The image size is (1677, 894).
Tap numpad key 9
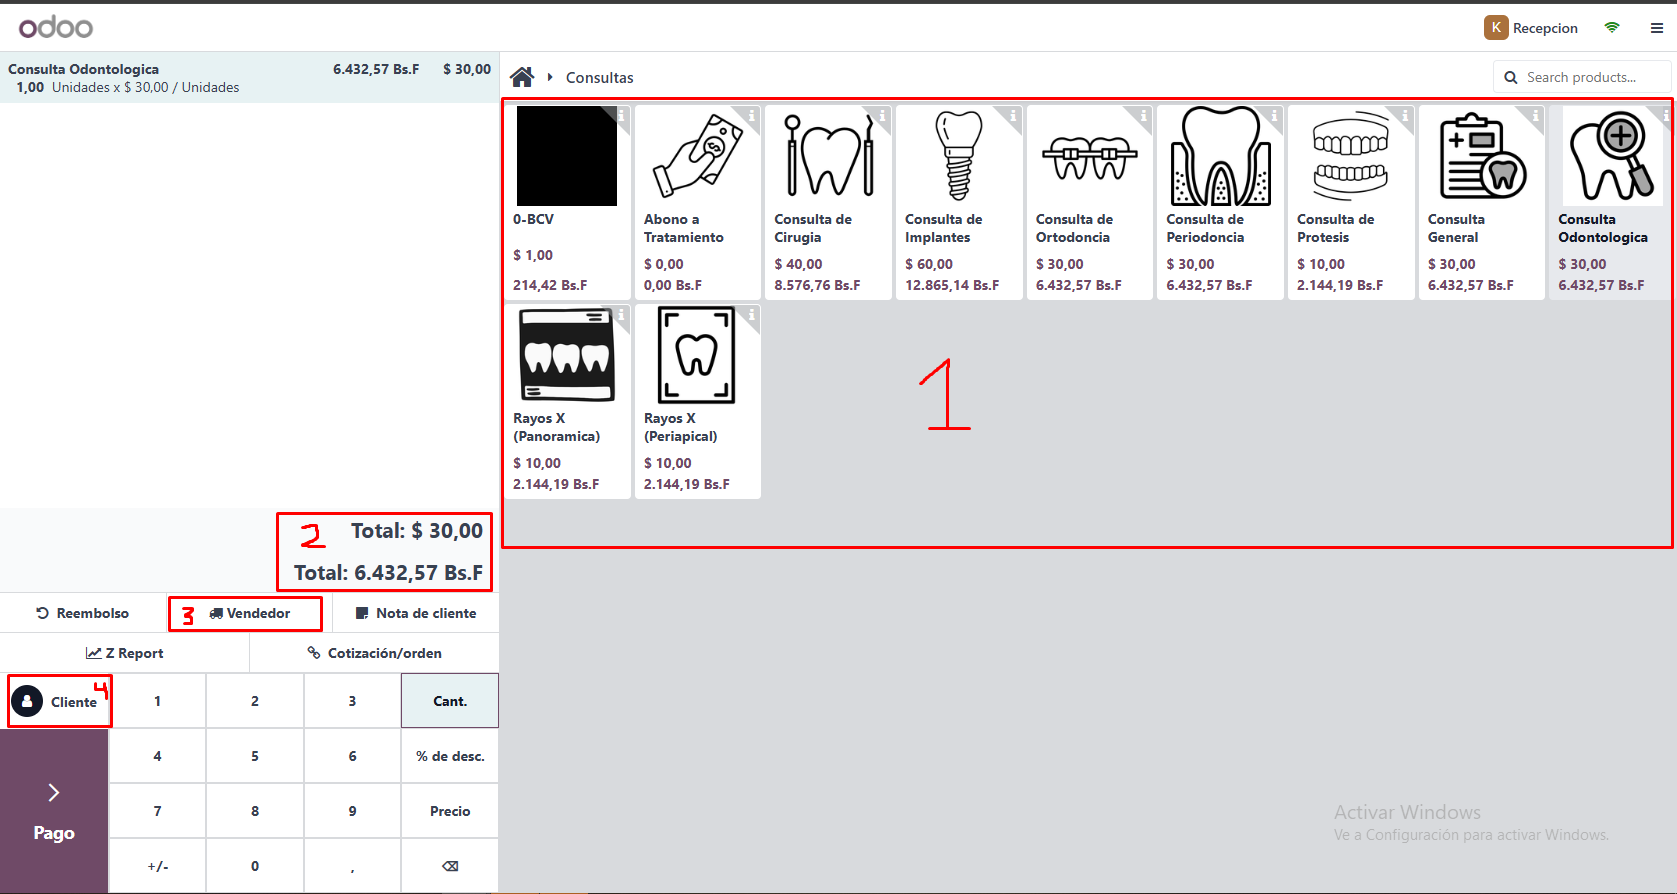352,811
